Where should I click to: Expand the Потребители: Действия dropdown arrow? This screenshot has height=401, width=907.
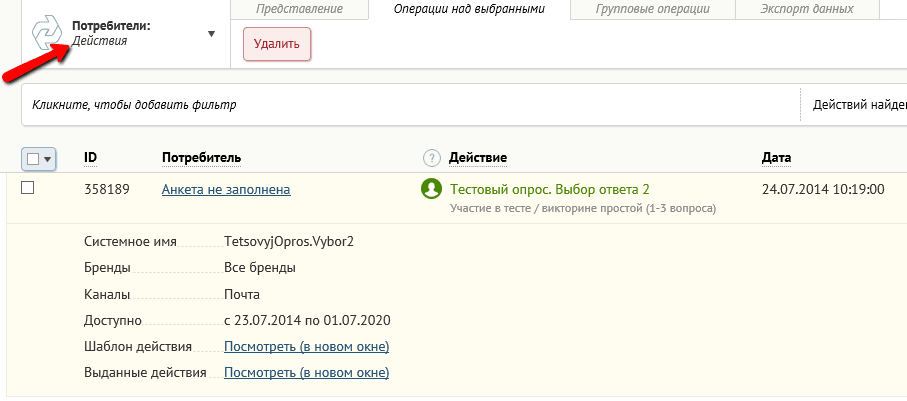pos(211,34)
